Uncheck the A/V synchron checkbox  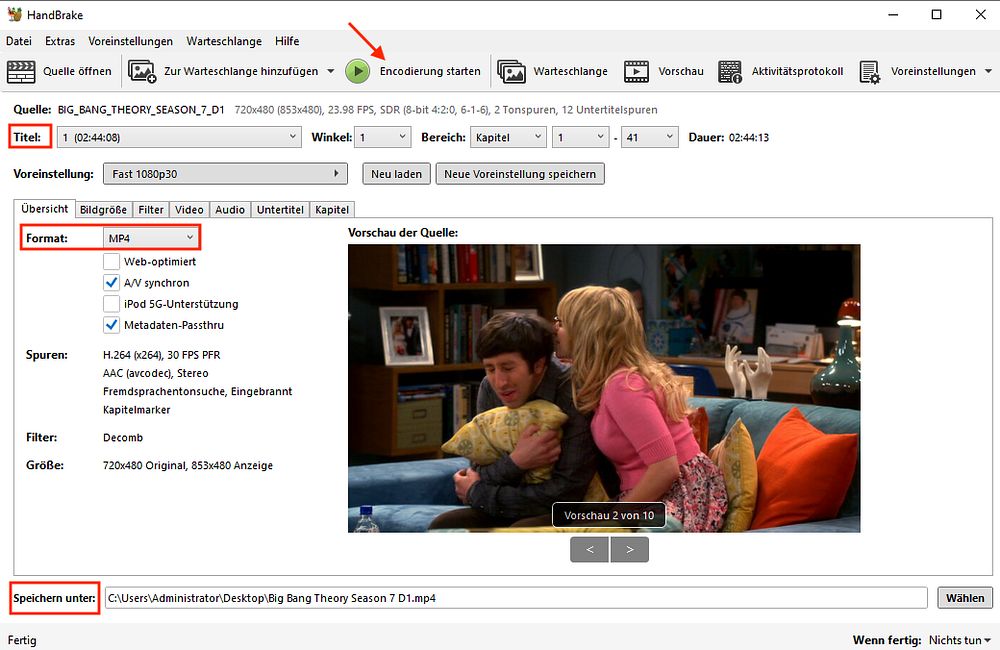pyautogui.click(x=112, y=283)
